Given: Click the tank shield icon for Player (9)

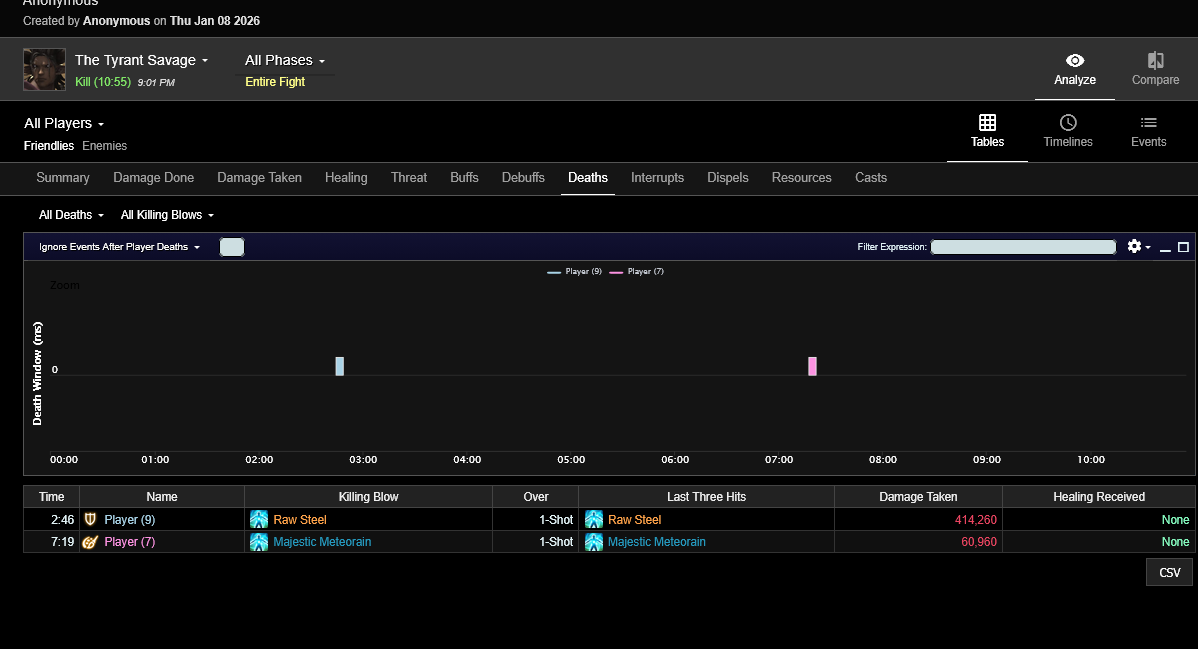Looking at the screenshot, I should click(90, 520).
